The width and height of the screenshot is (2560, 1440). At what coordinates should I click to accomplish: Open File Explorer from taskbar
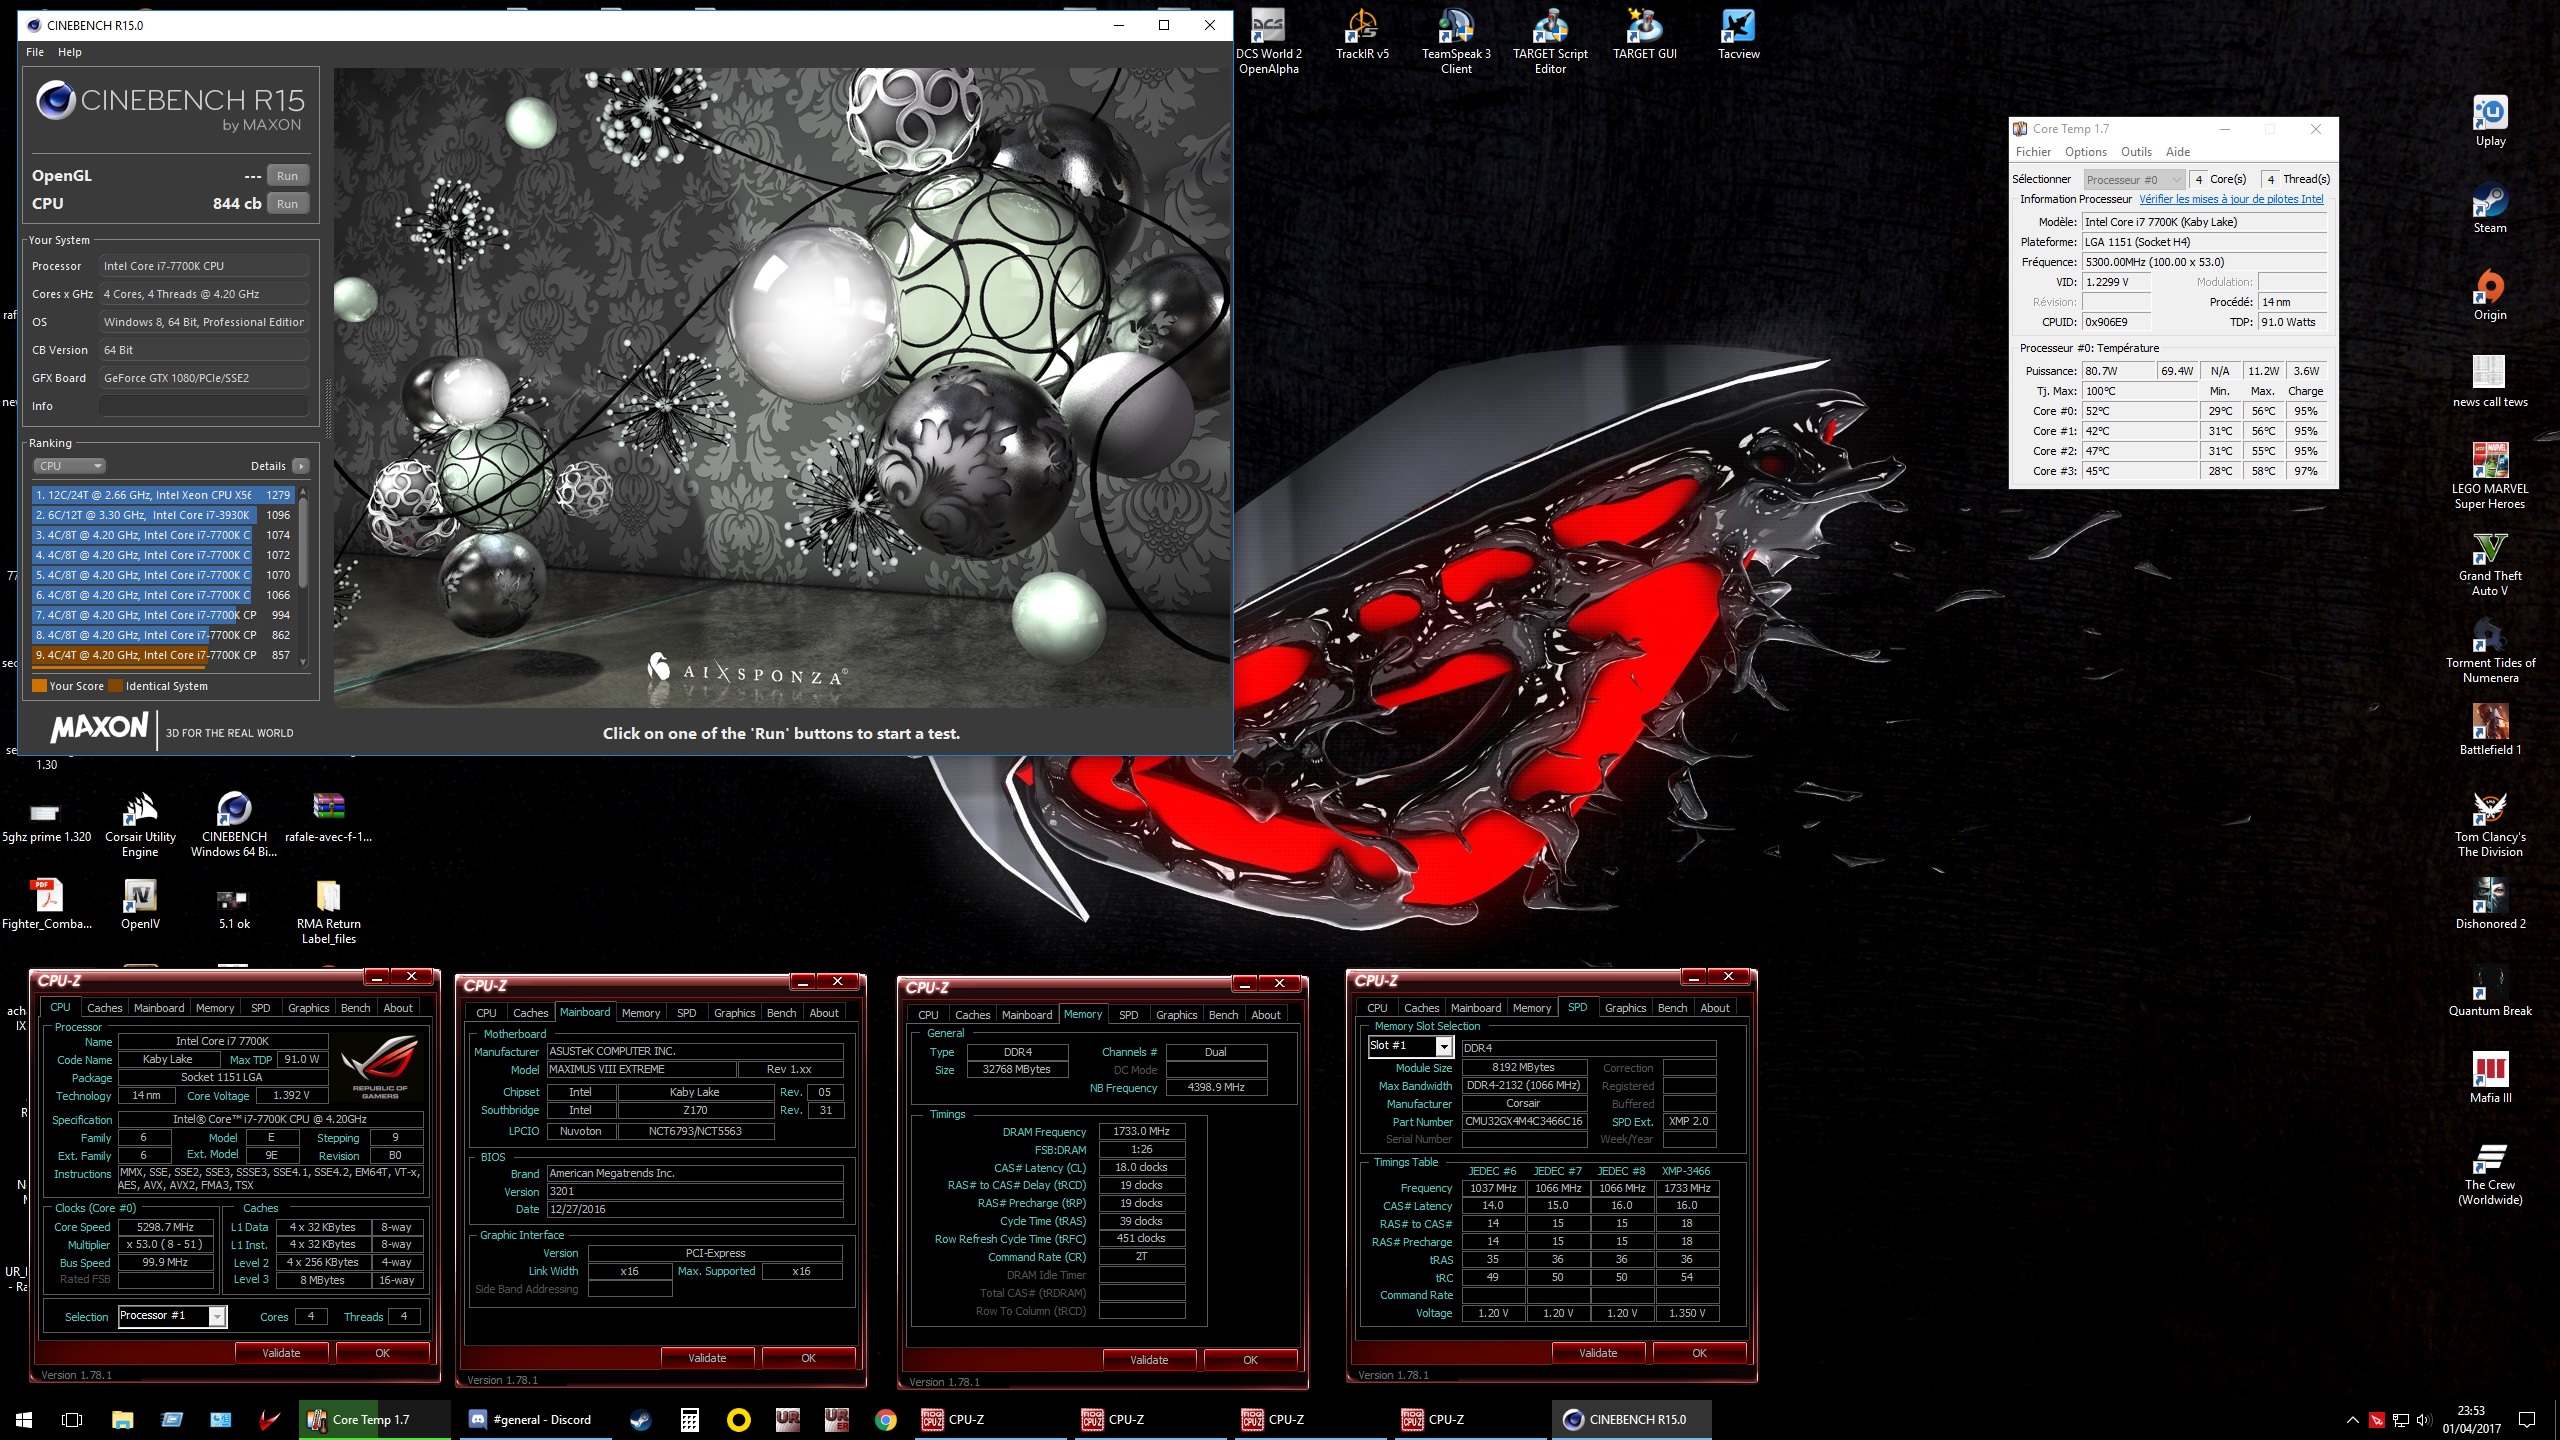point(122,1419)
